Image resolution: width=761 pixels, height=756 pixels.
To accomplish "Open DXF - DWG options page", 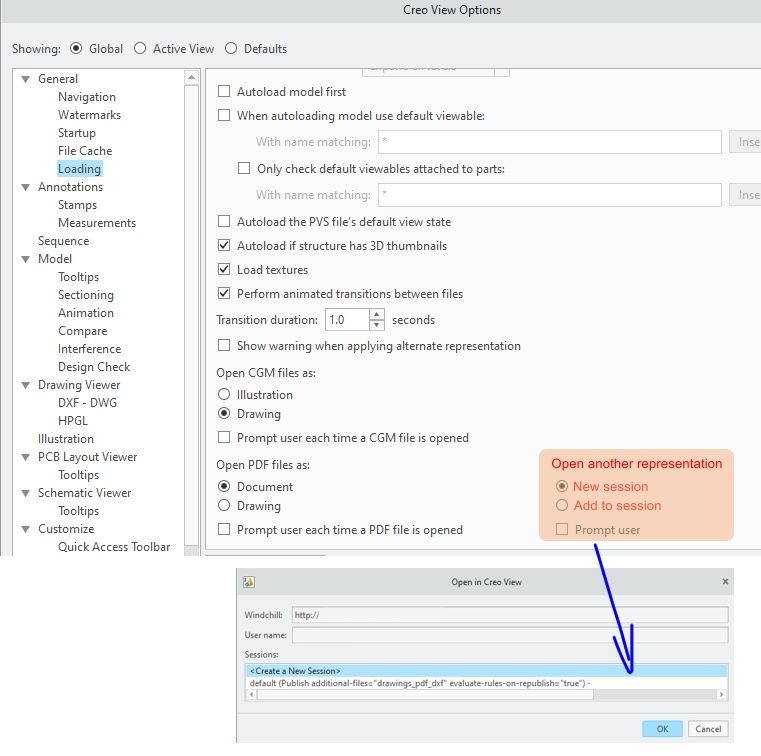I will point(87,403).
